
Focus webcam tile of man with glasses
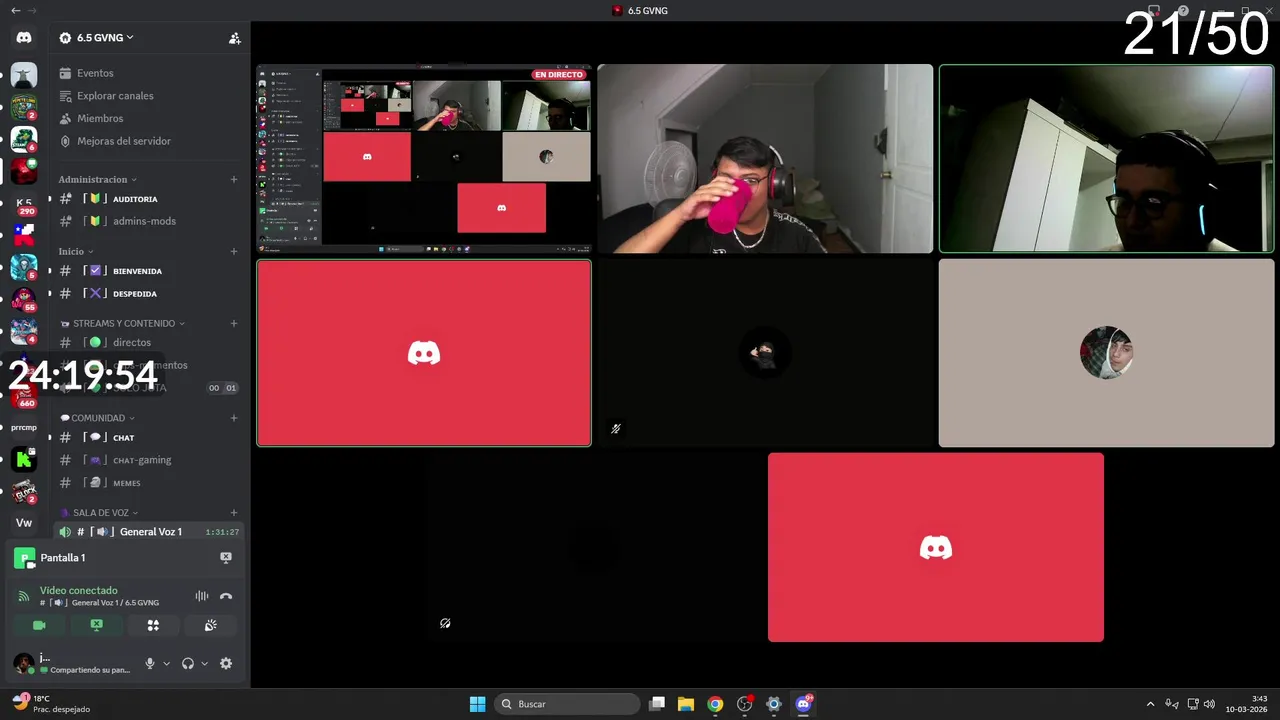point(1106,159)
